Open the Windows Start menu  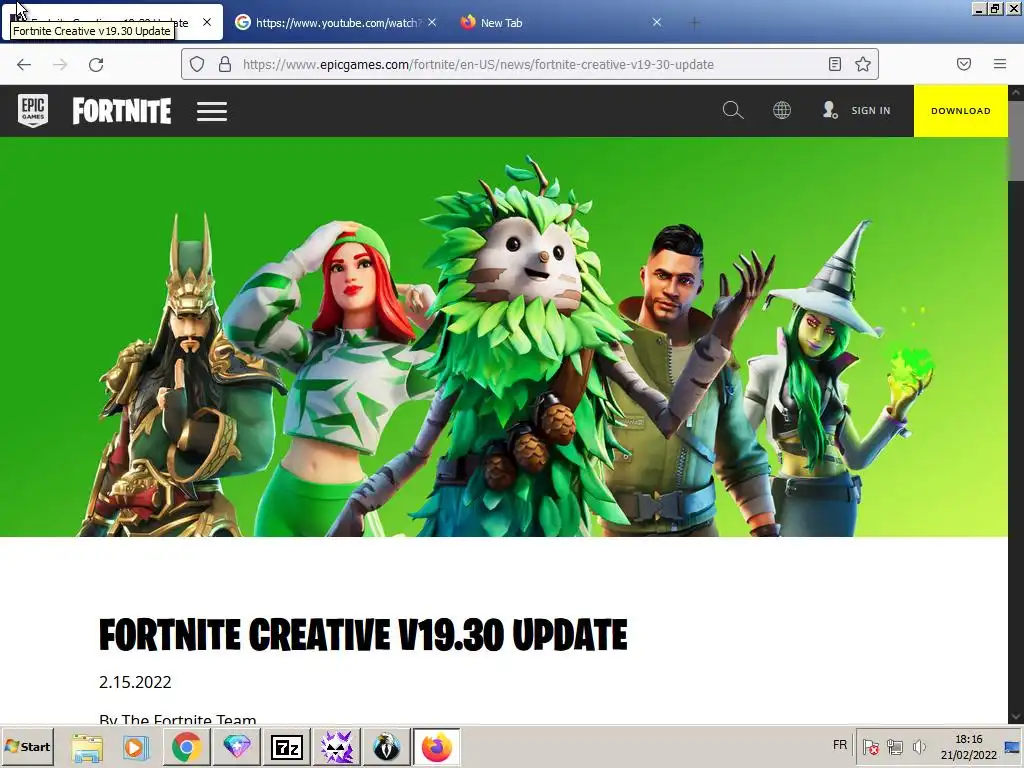click(28, 746)
